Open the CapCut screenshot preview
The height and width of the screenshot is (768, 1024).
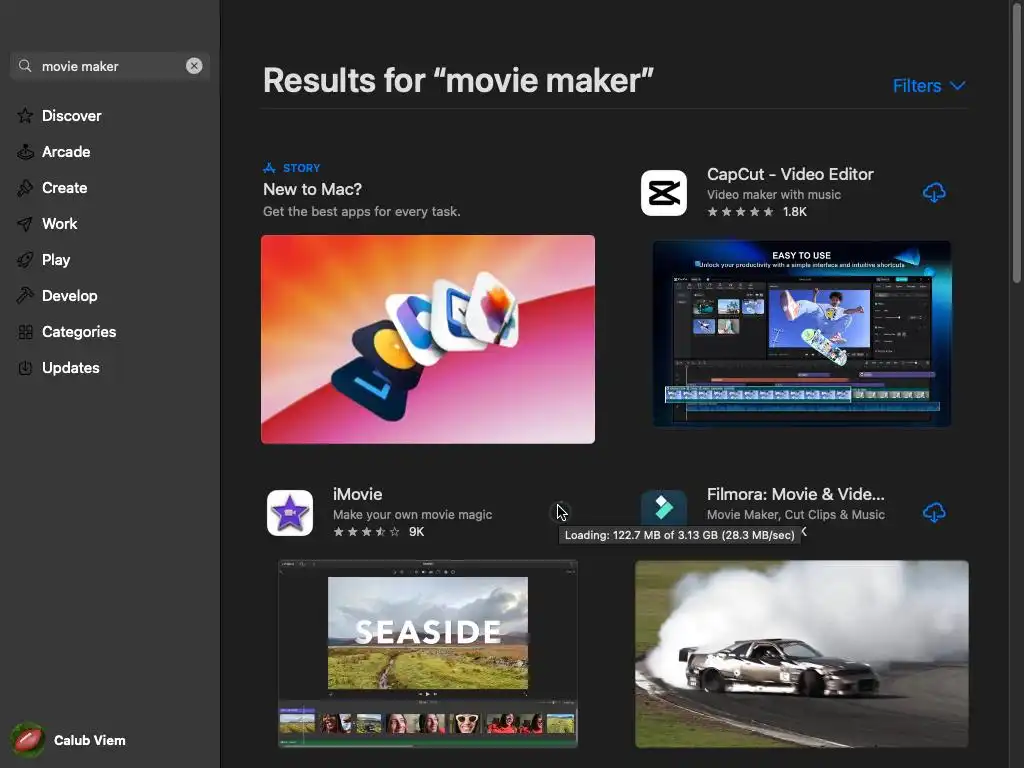point(802,334)
